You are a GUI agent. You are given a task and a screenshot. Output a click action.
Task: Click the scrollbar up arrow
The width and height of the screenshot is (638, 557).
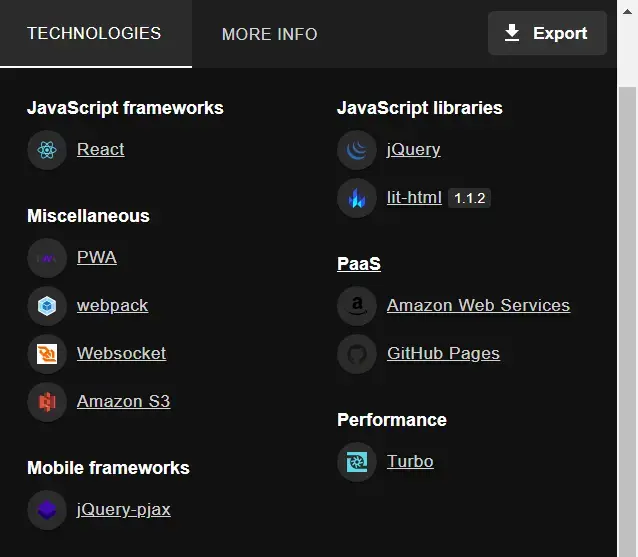point(627,11)
